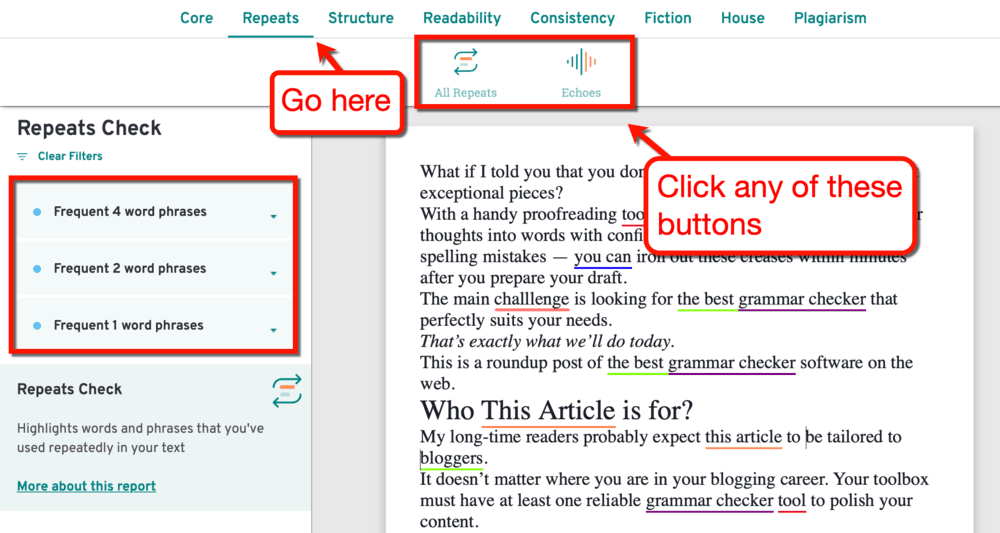Viewport: 1000px width, 533px height.
Task: Toggle blue dot beside Frequent 4 word phrases
Action: point(37,212)
